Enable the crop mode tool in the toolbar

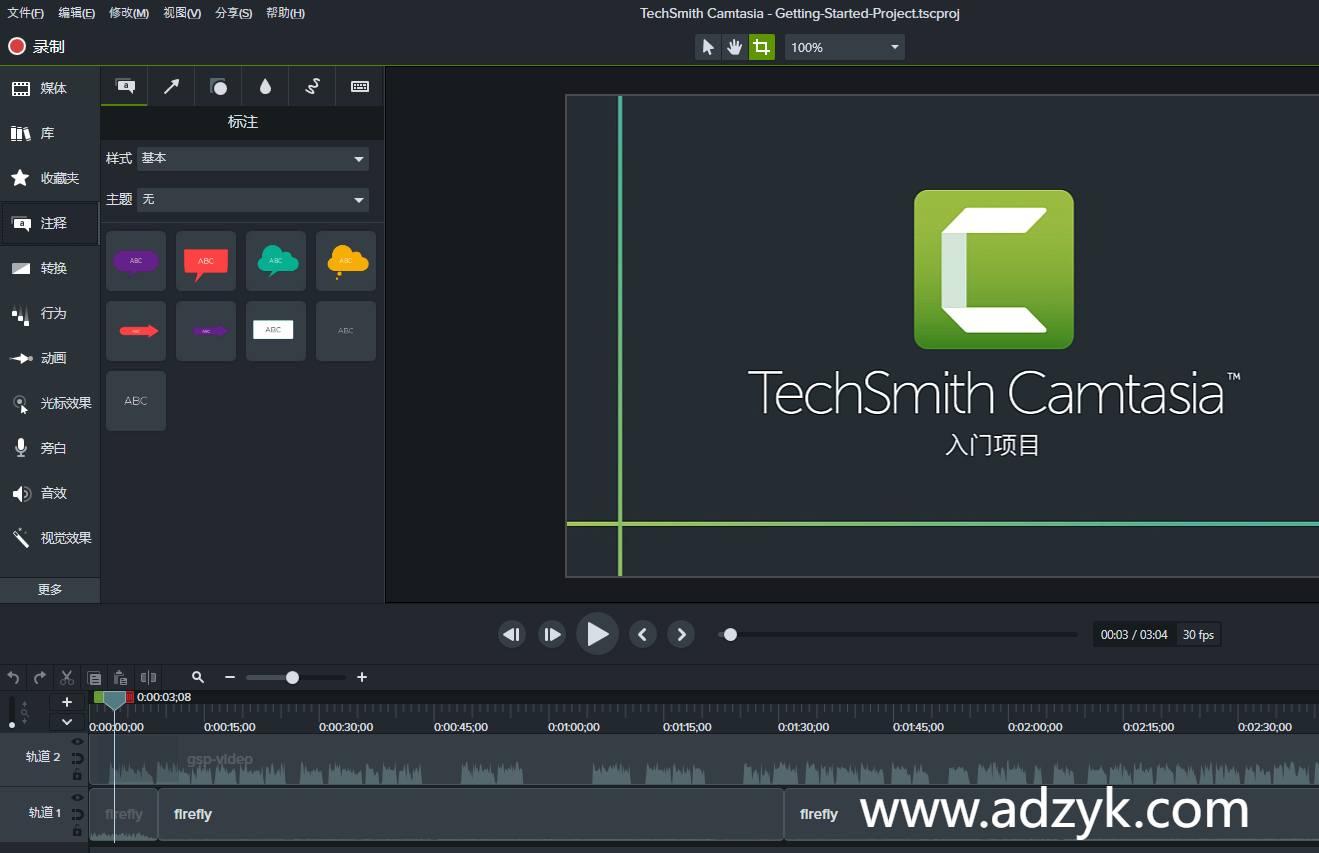coord(762,46)
